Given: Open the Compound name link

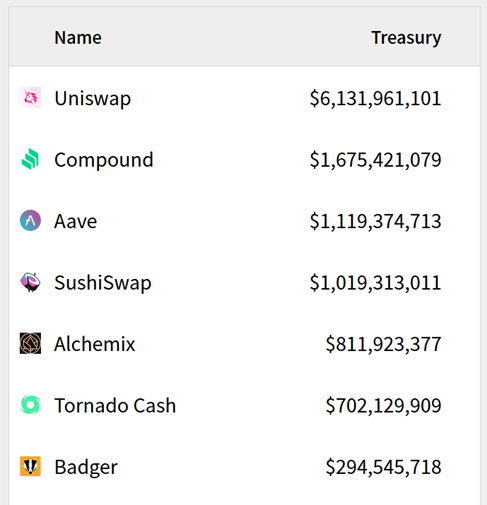Looking at the screenshot, I should tap(104, 160).
